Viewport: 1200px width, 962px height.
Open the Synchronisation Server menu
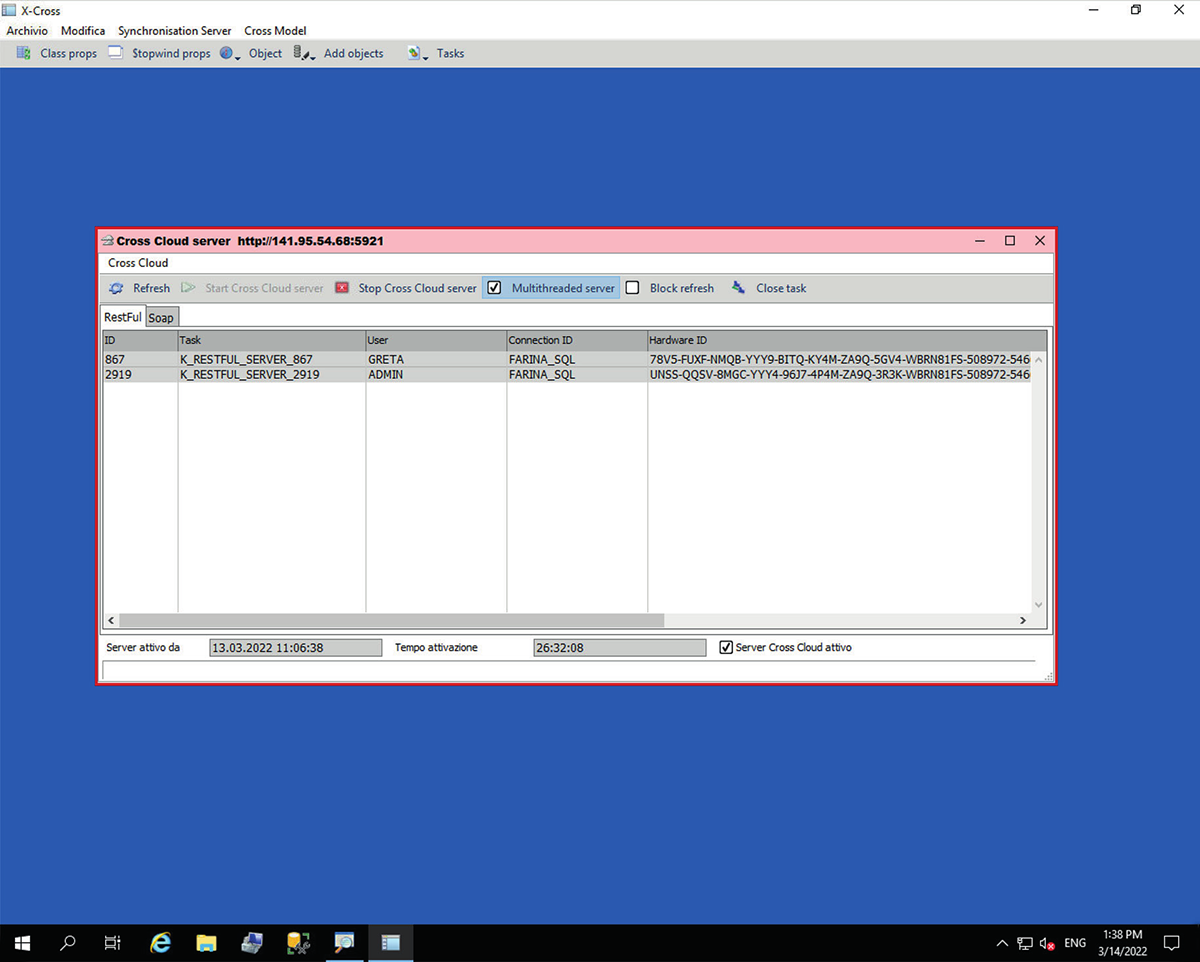(x=175, y=31)
